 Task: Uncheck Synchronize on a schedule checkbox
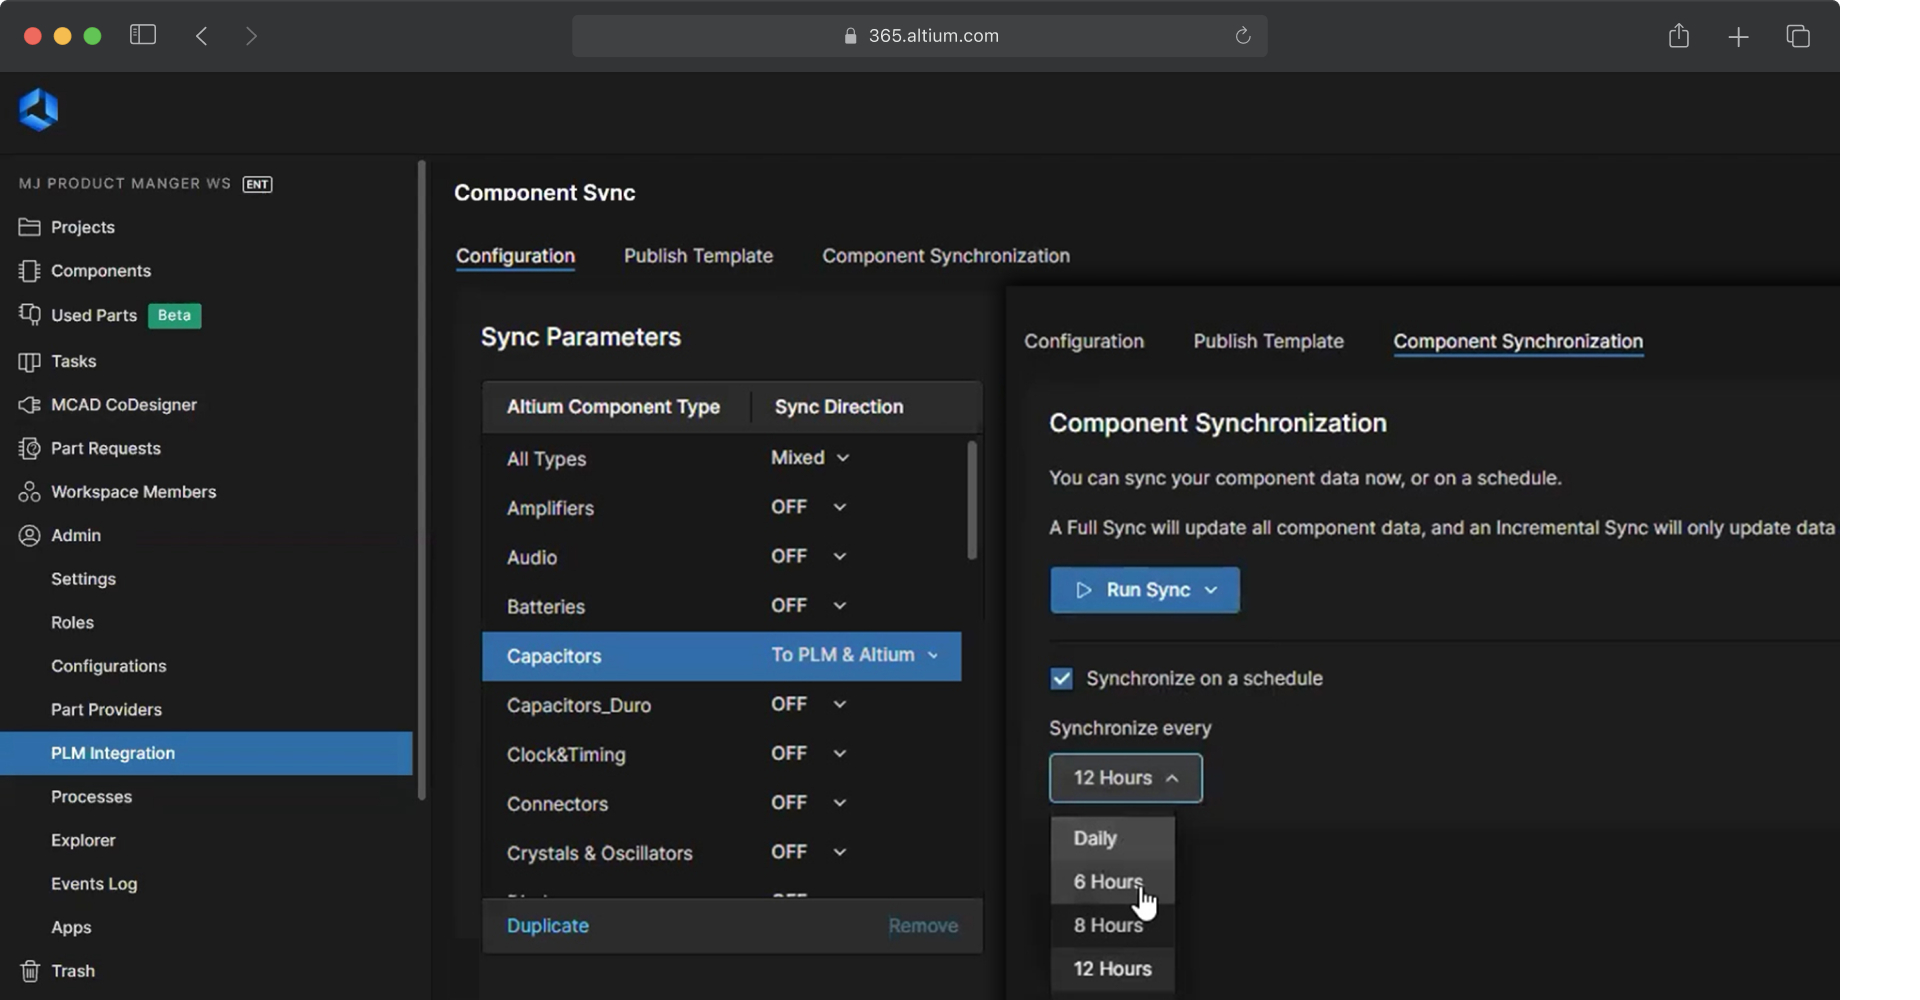pyautogui.click(x=1061, y=679)
